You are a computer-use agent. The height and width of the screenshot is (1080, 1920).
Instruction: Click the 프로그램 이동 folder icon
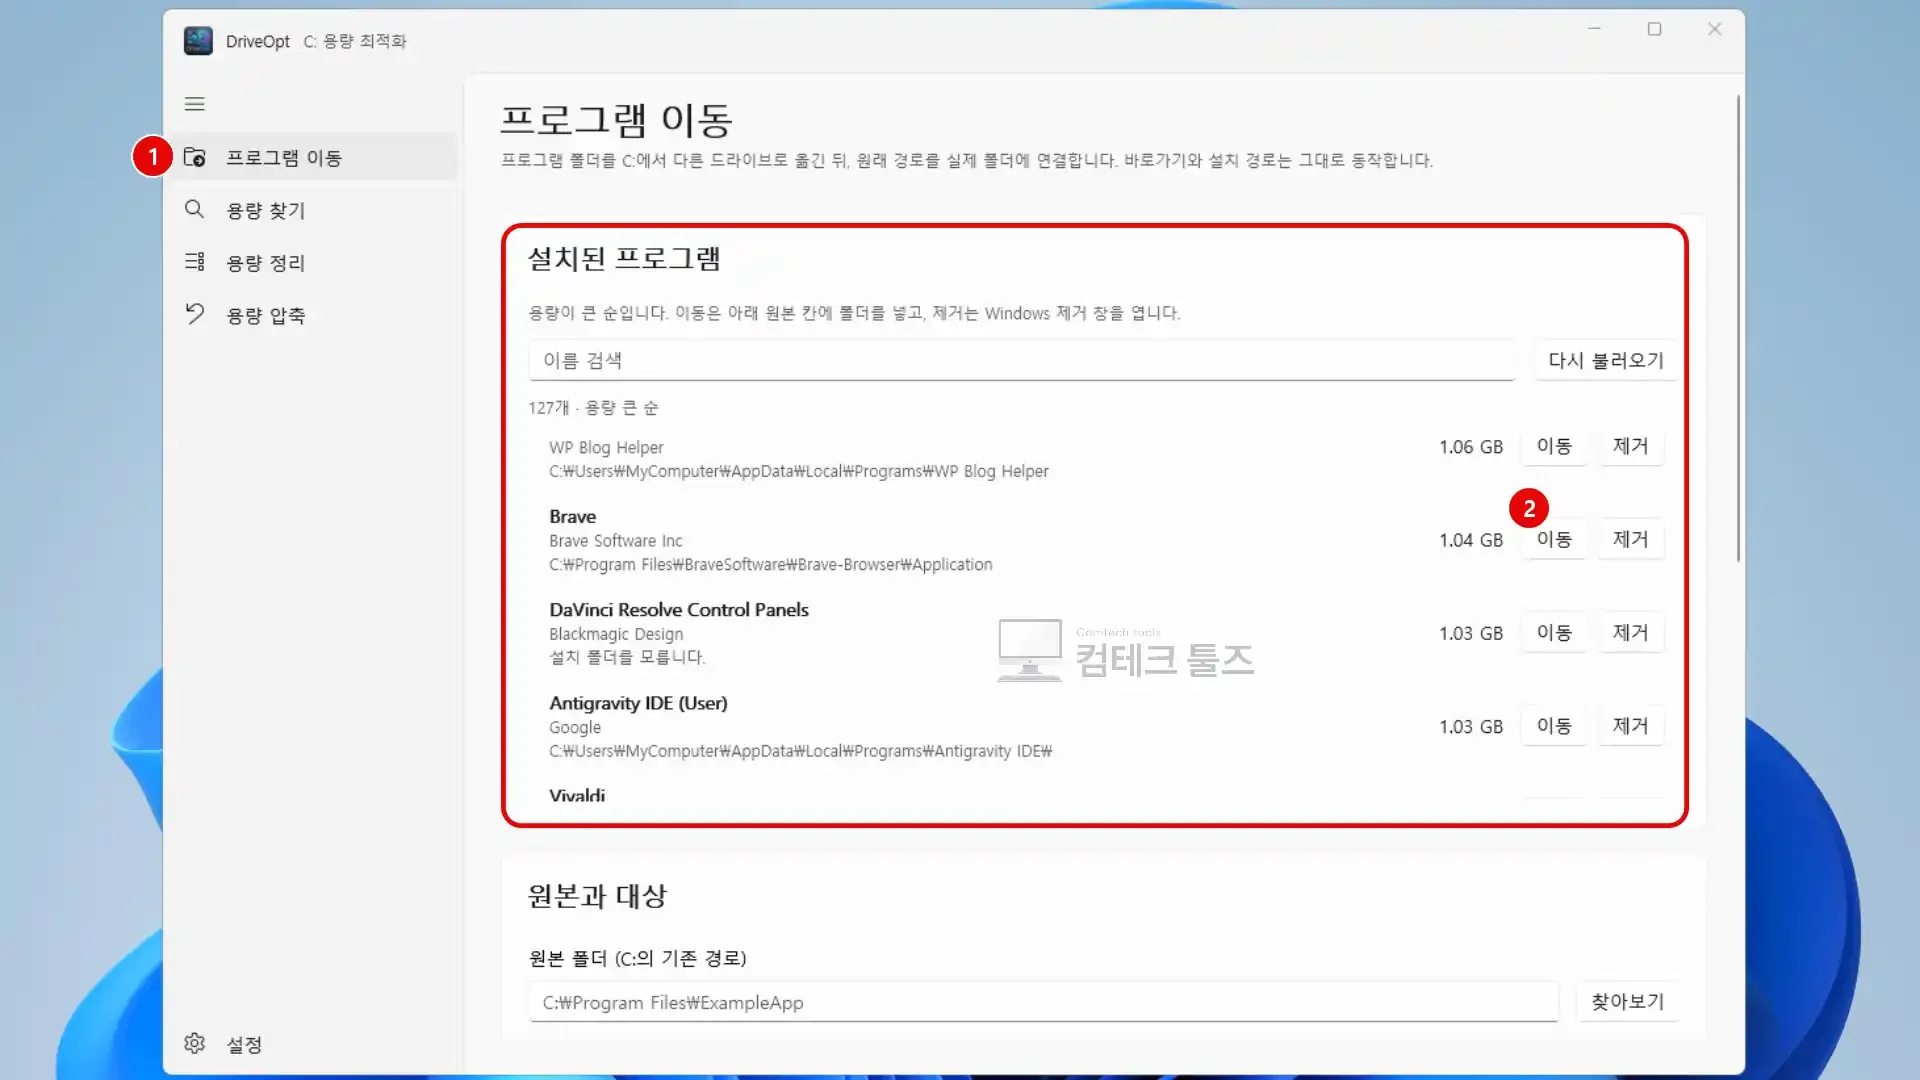click(x=195, y=158)
